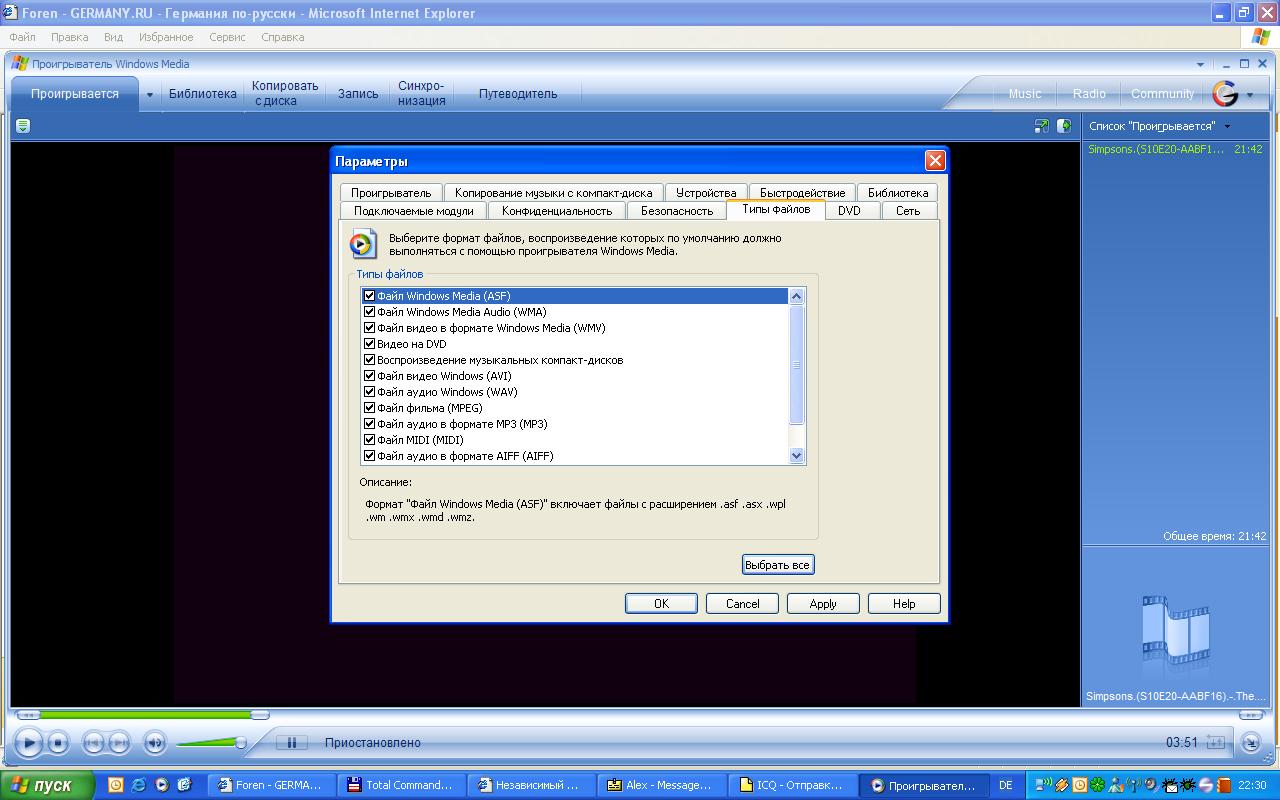
Task: Click the DE language indicator
Action: (x=1006, y=786)
